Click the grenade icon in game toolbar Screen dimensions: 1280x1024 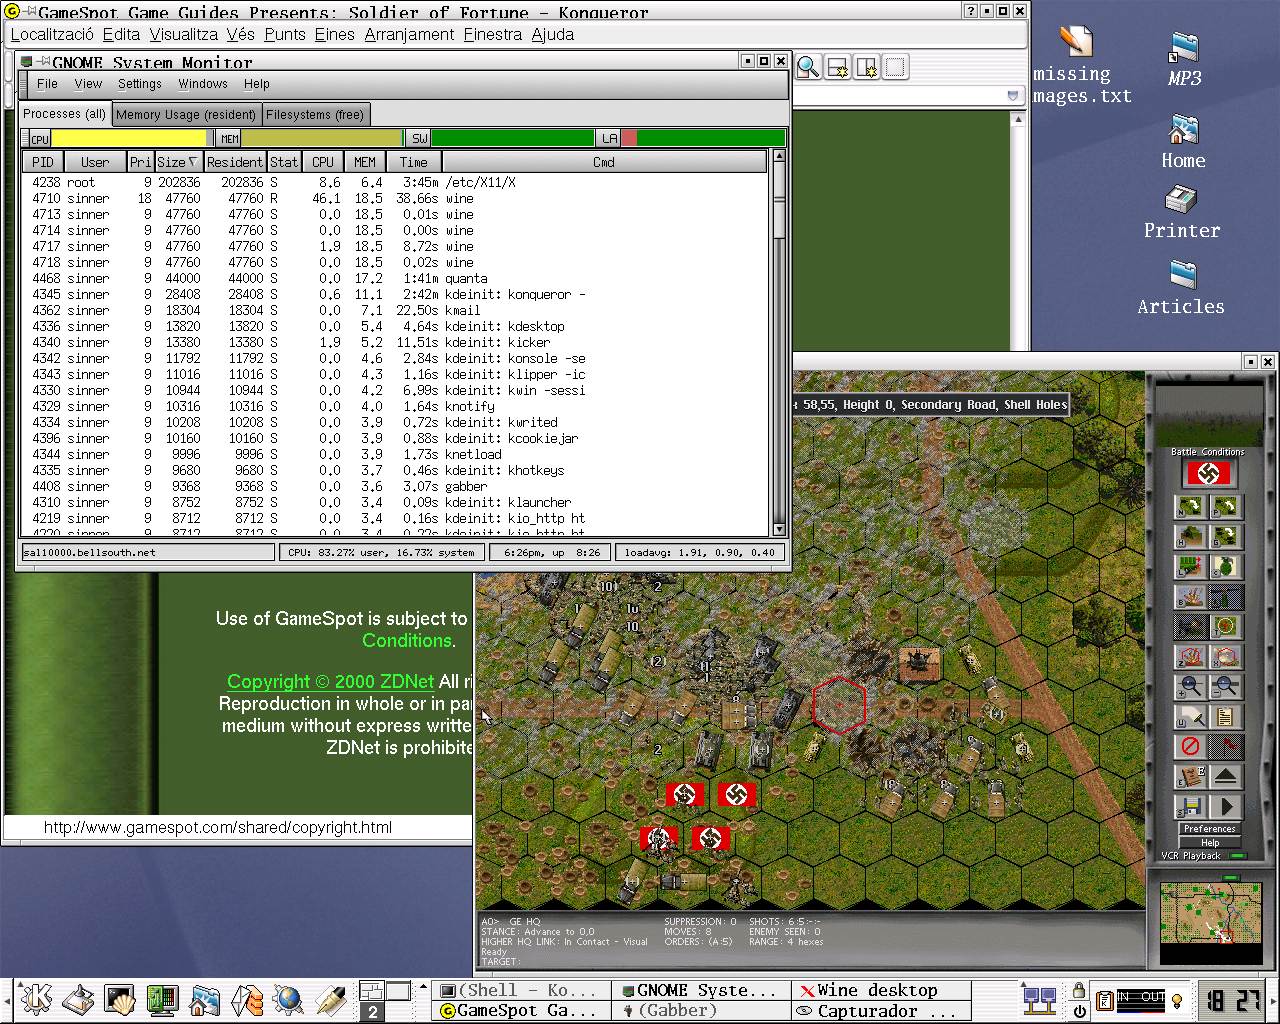click(1226, 567)
